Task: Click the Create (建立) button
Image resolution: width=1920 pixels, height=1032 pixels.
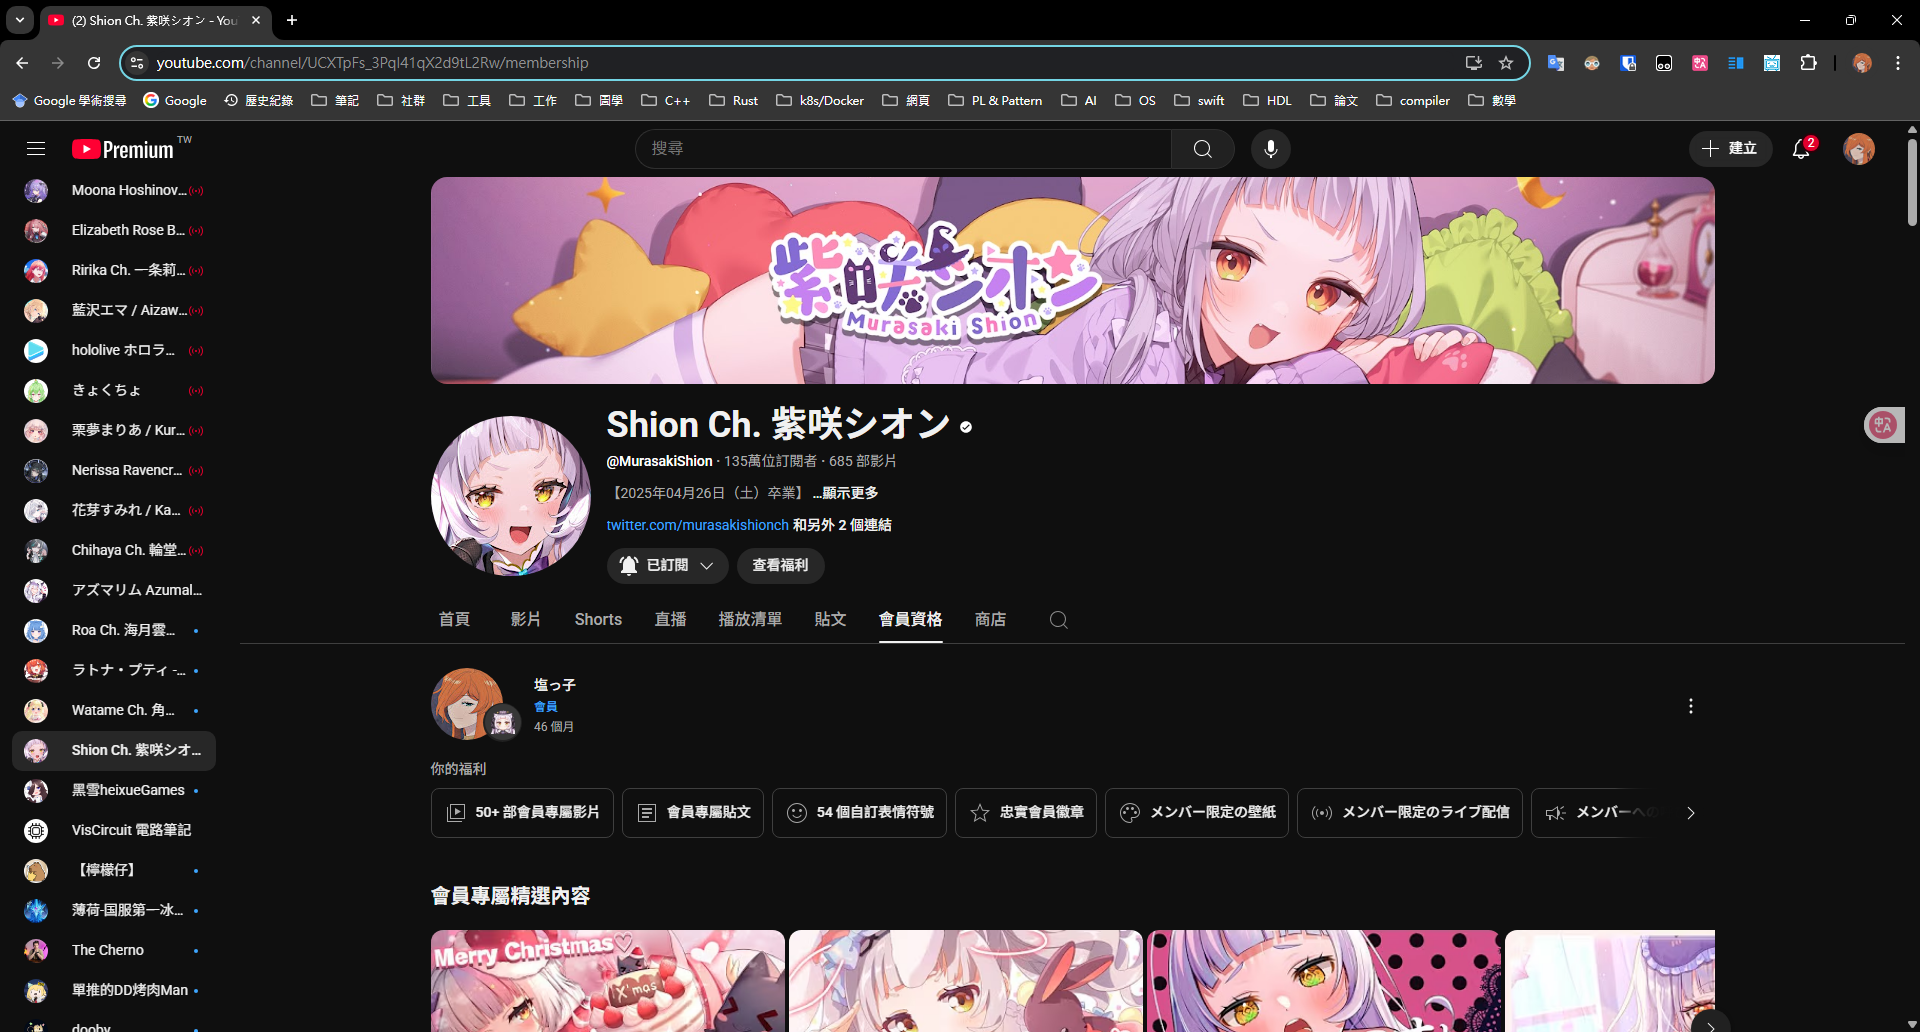Action: 1730,149
